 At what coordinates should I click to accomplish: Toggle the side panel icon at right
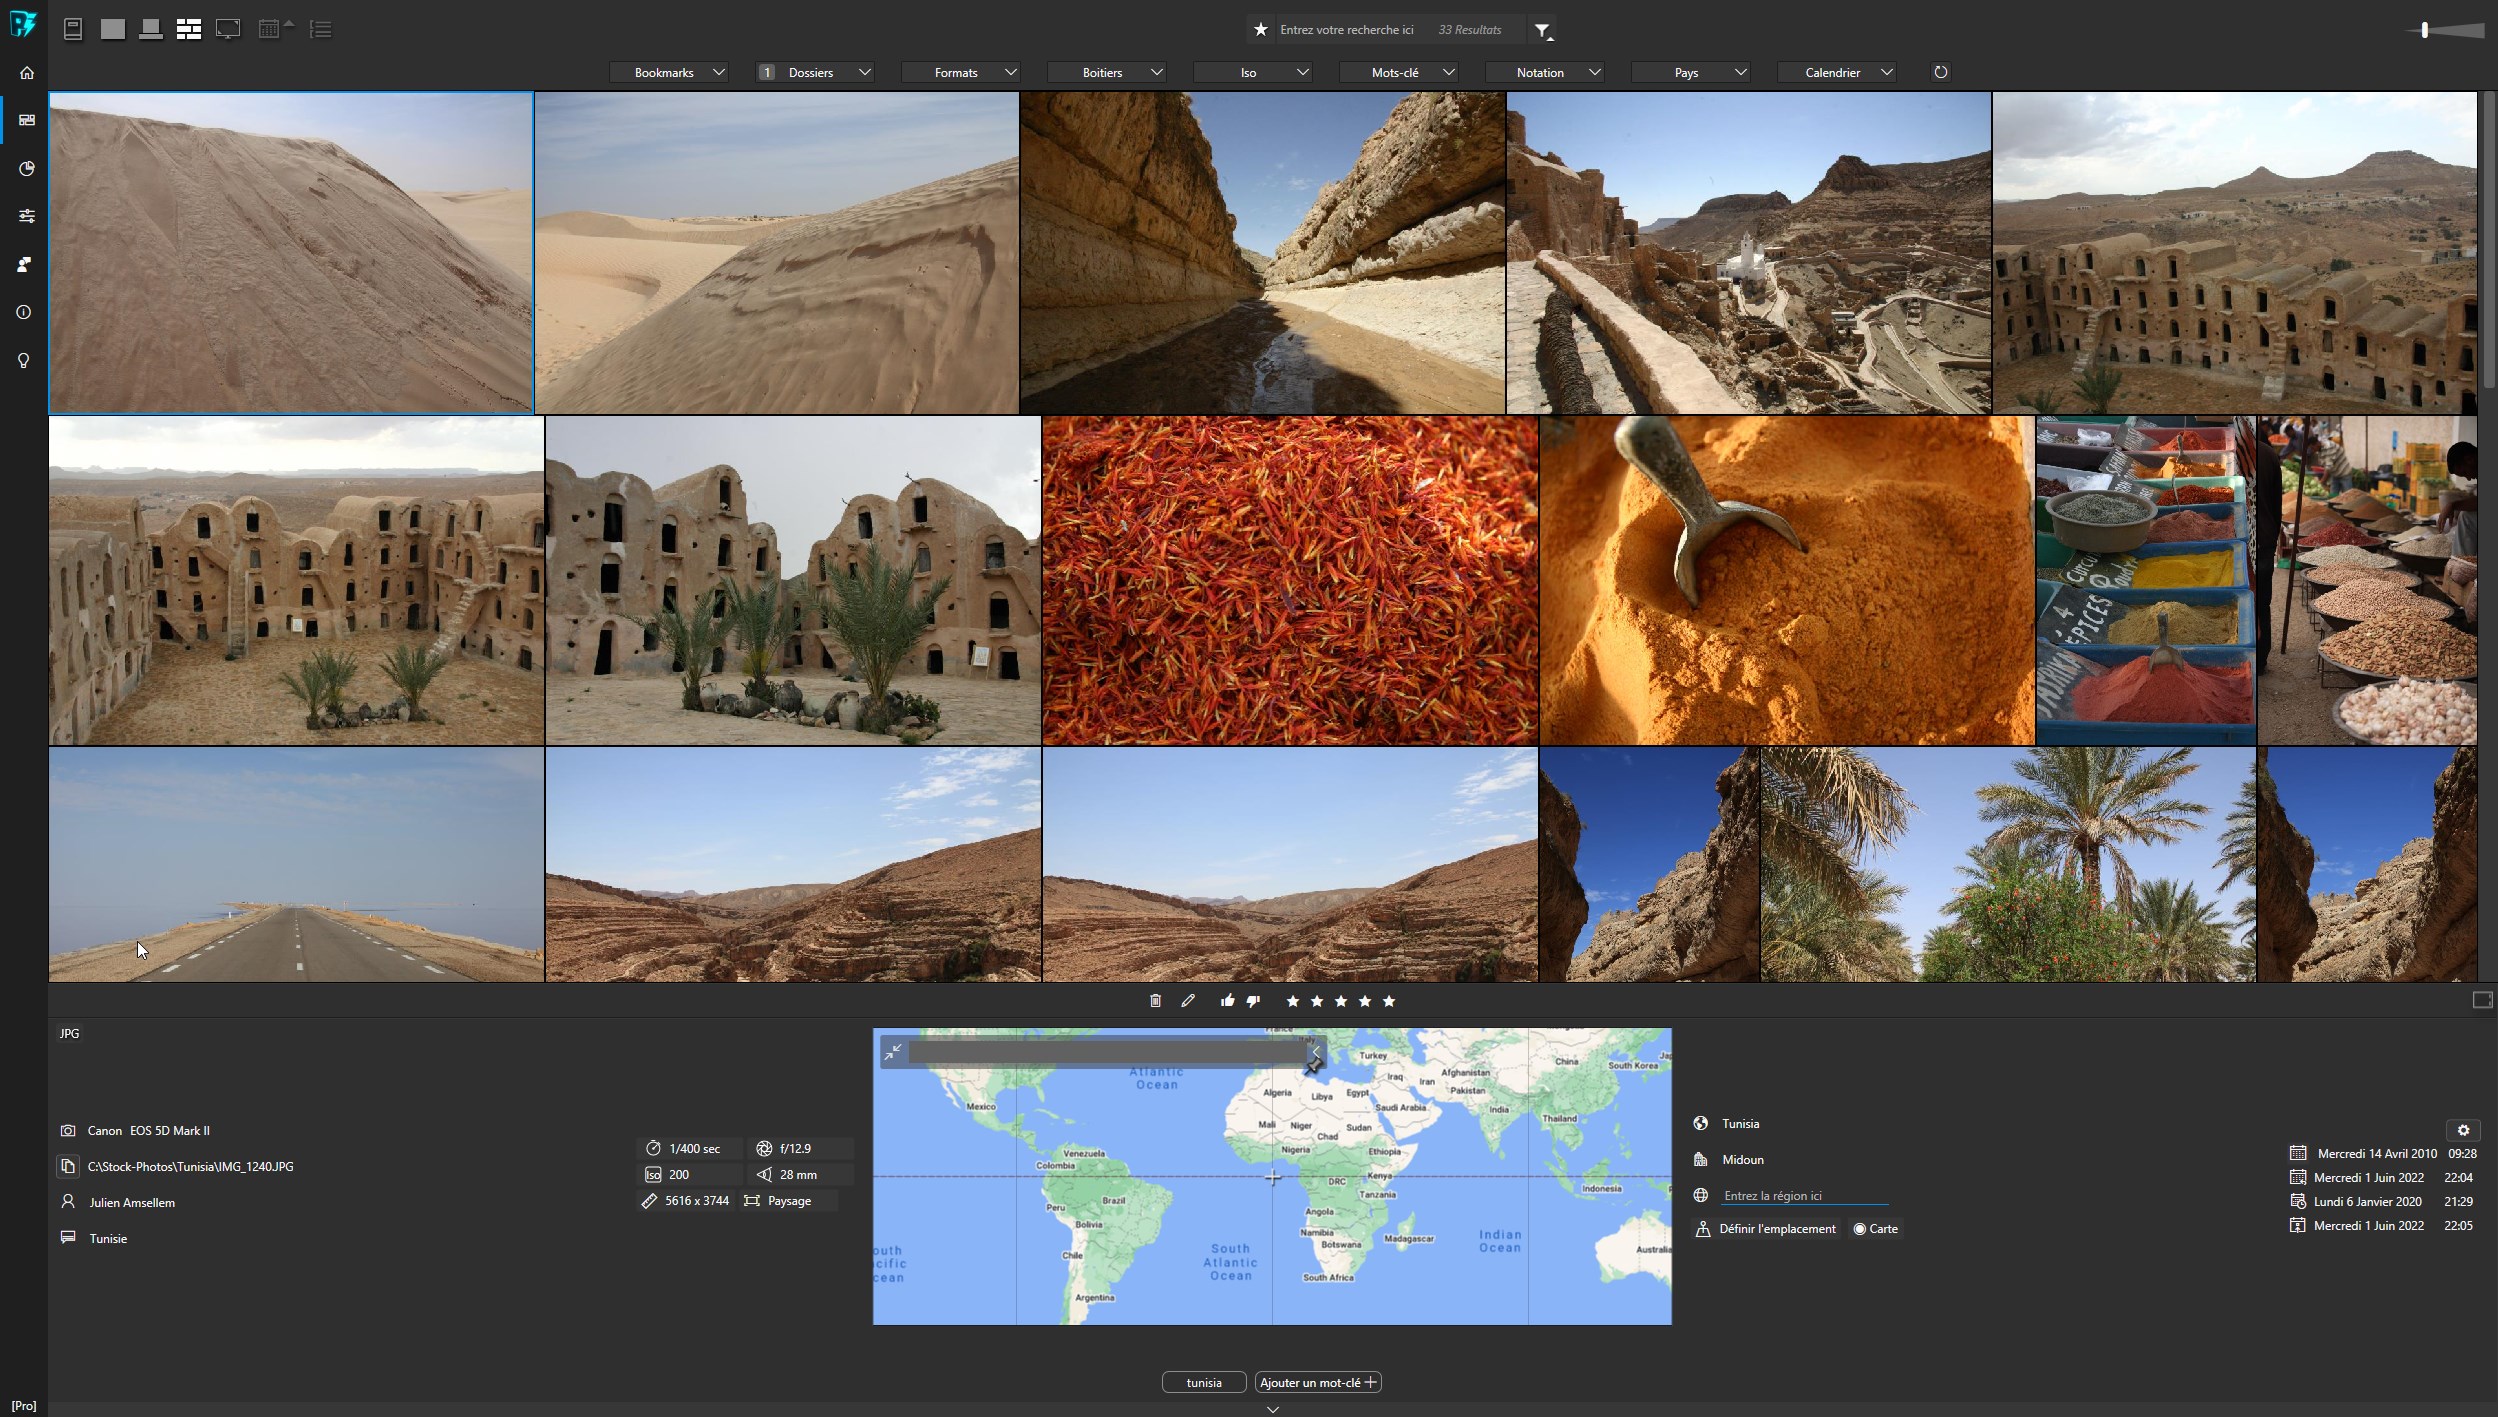(2482, 1000)
